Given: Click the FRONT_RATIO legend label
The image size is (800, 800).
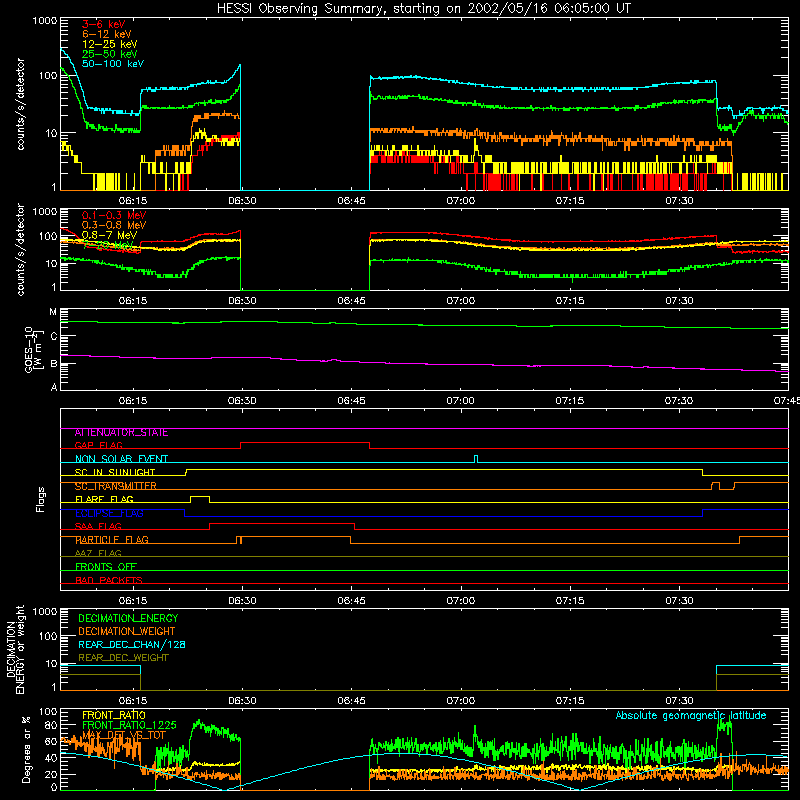Looking at the screenshot, I should pos(114,716).
